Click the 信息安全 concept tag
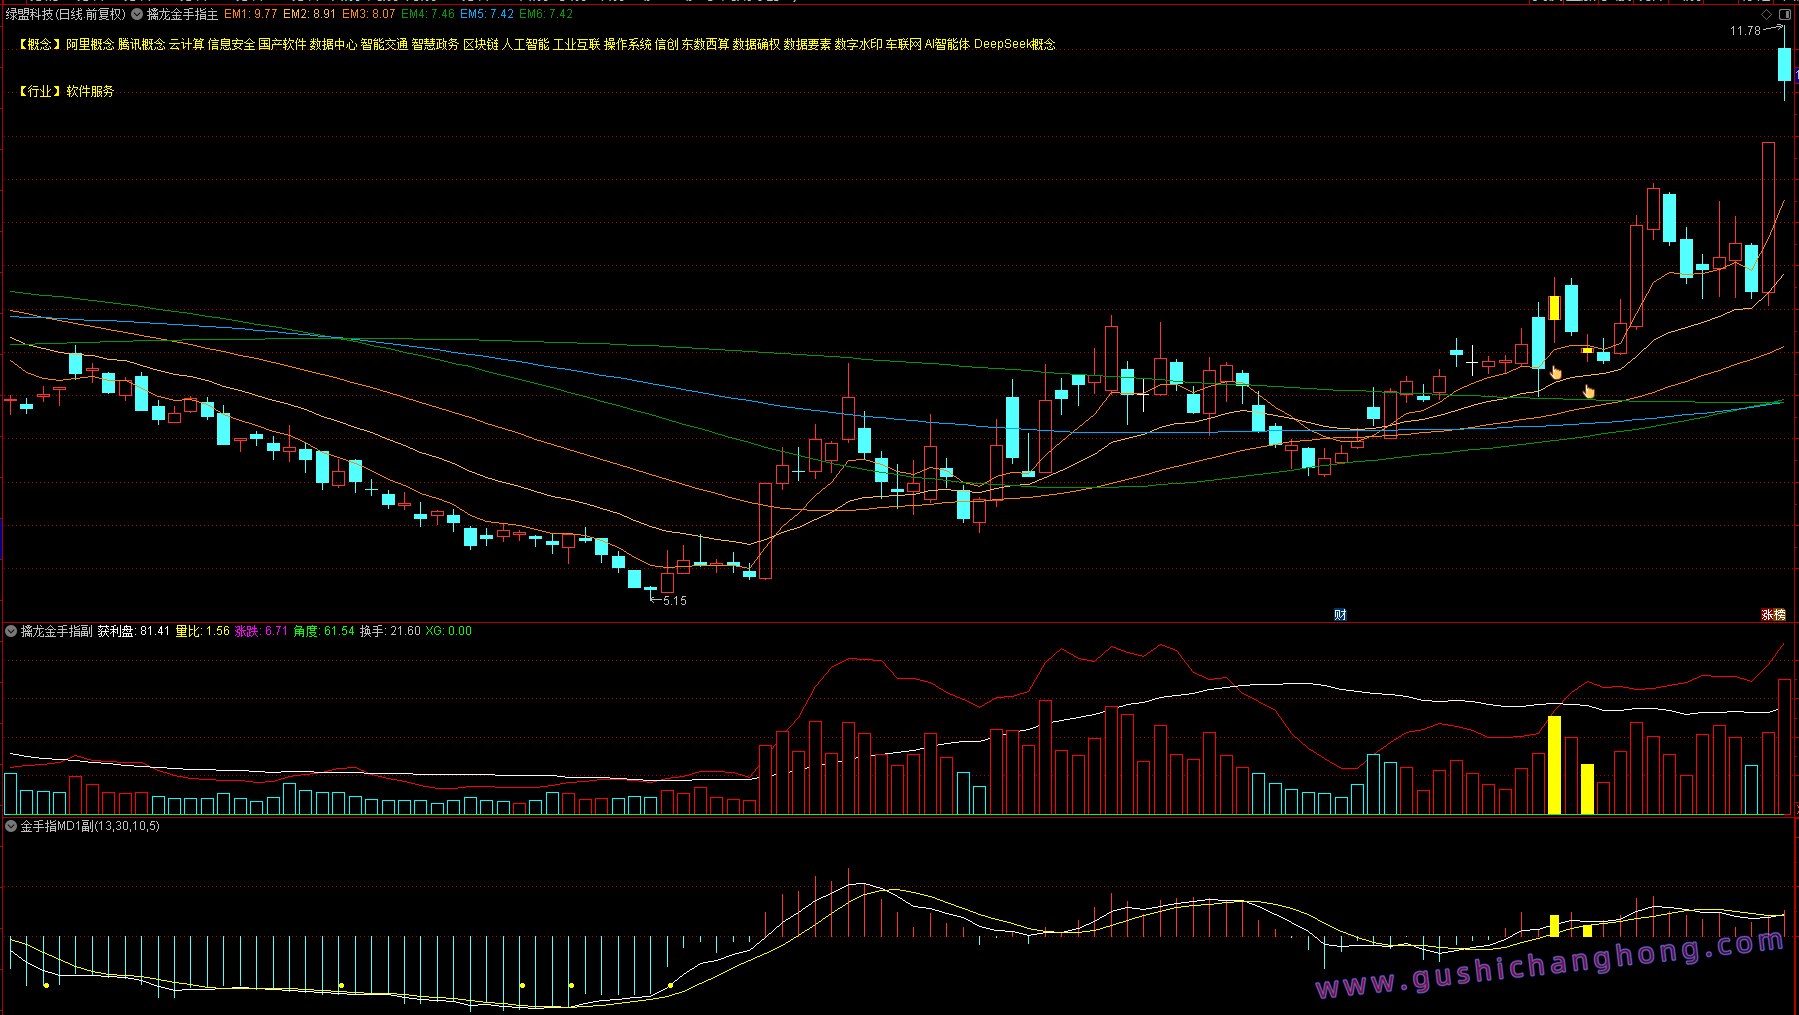Screen dimensions: 1799x1015 click(x=231, y=44)
